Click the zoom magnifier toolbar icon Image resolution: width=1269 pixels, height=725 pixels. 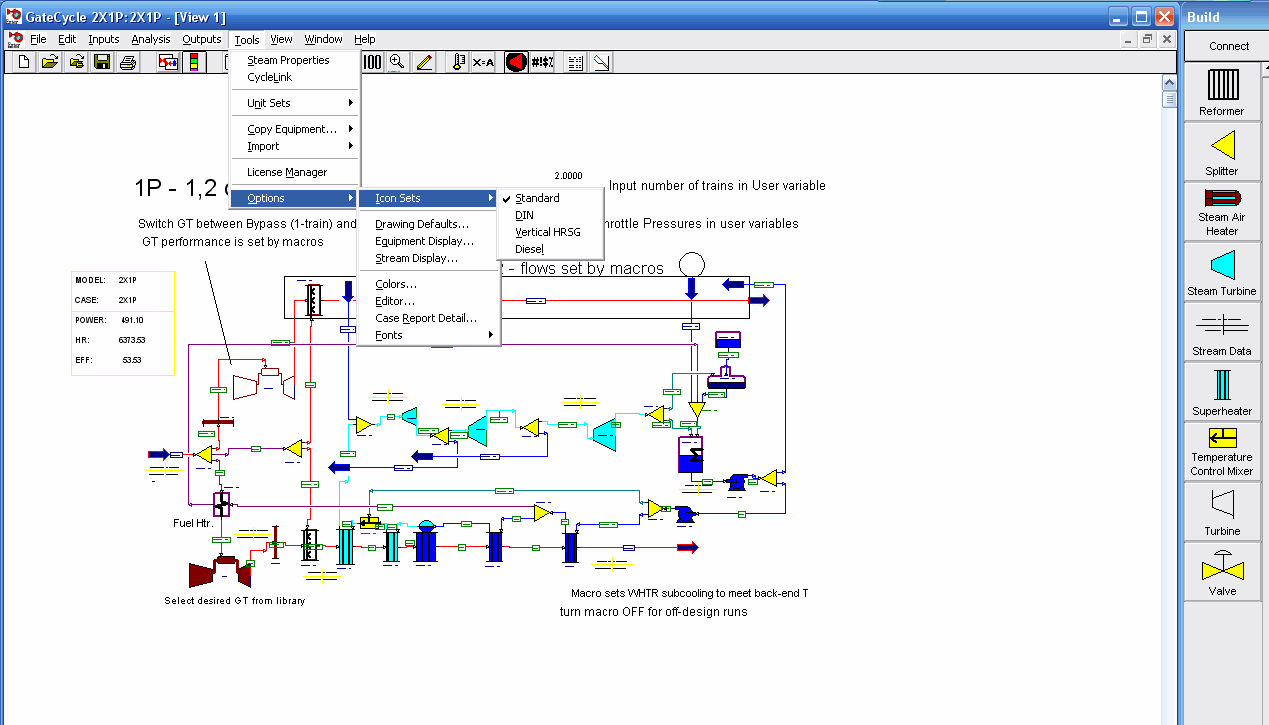[x=397, y=62]
